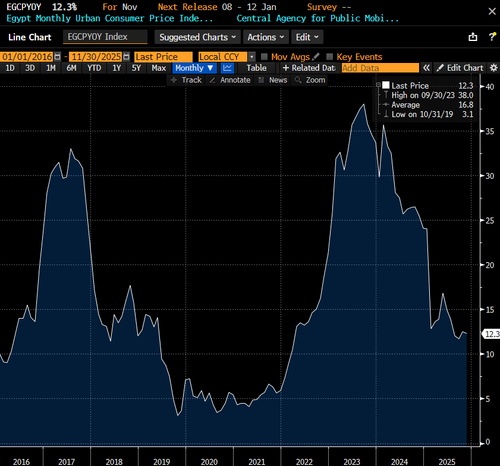Open the News overlay tool
The width and height of the screenshot is (500, 466).
[x=273, y=80]
